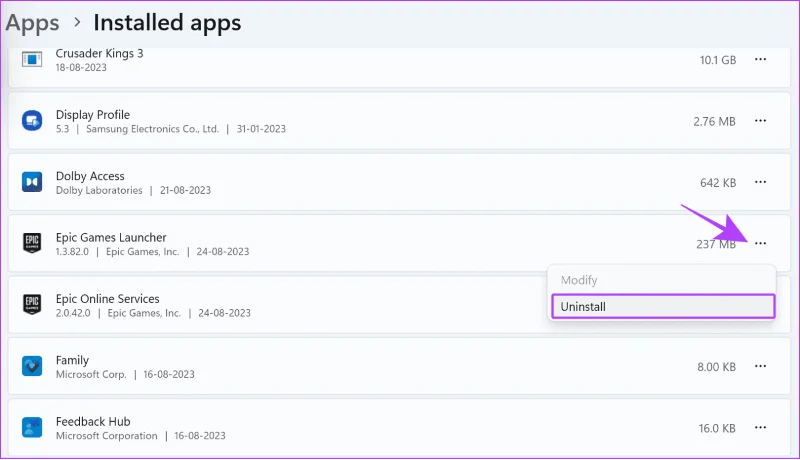
Task: Click the 642 KB size value
Action: (x=718, y=183)
